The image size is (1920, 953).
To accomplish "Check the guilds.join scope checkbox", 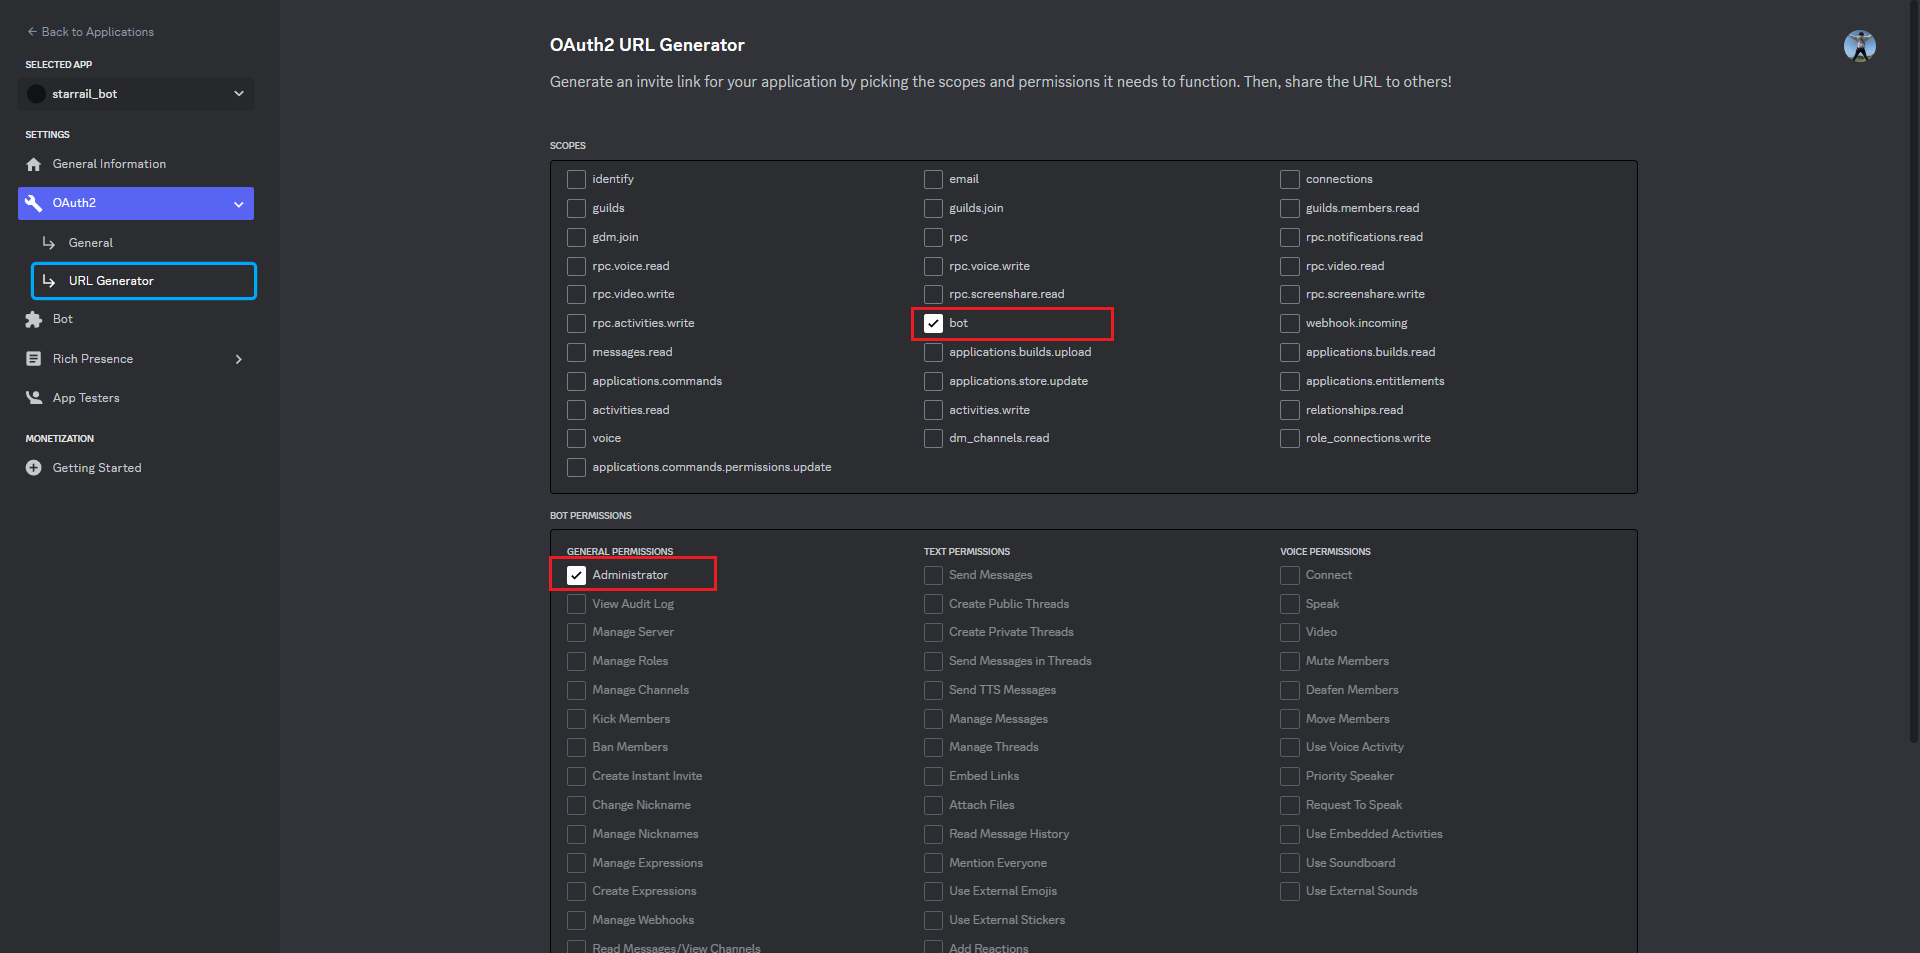I will coord(933,208).
